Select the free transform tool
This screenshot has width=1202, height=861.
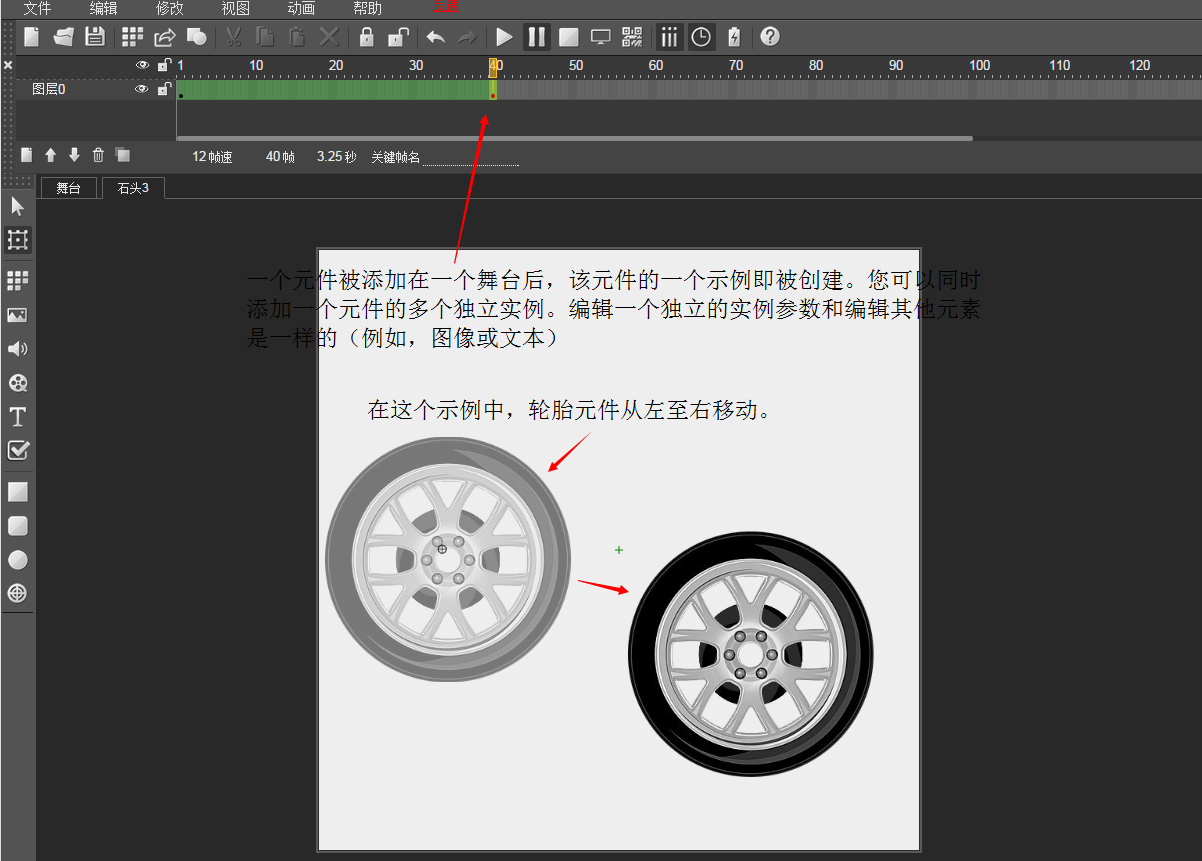click(x=17, y=240)
